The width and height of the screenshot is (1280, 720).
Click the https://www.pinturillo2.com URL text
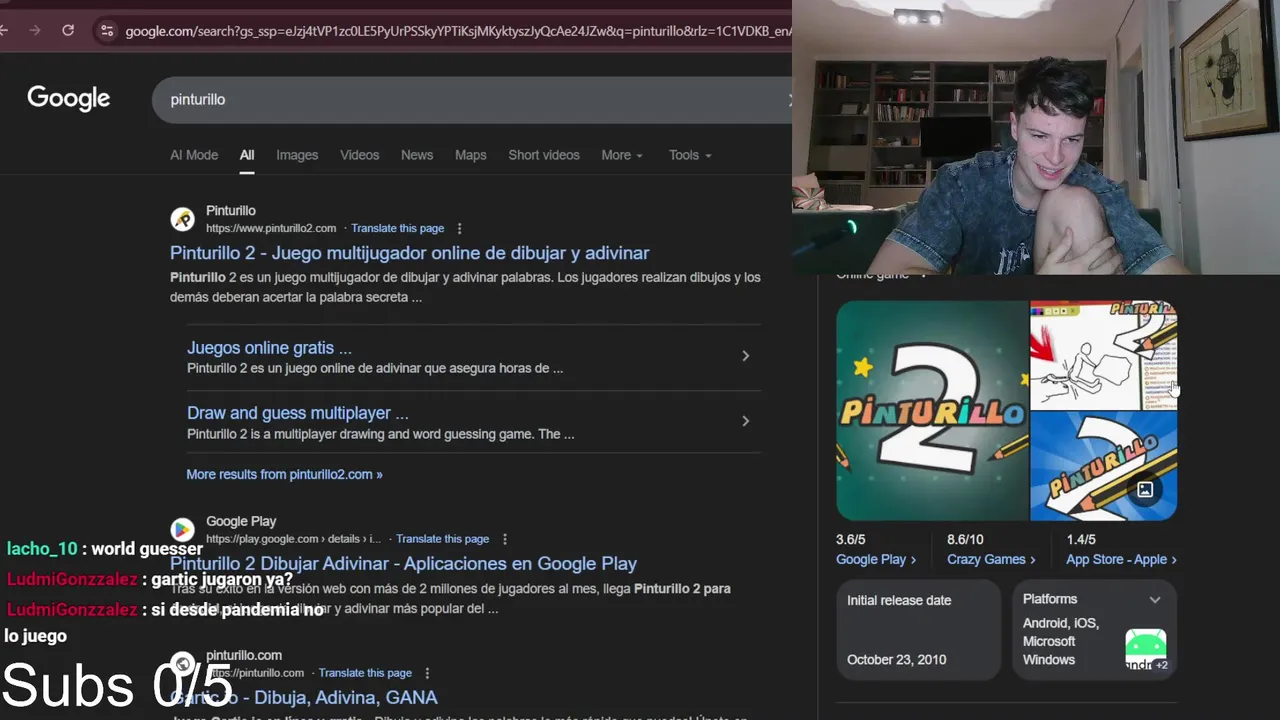point(271,228)
